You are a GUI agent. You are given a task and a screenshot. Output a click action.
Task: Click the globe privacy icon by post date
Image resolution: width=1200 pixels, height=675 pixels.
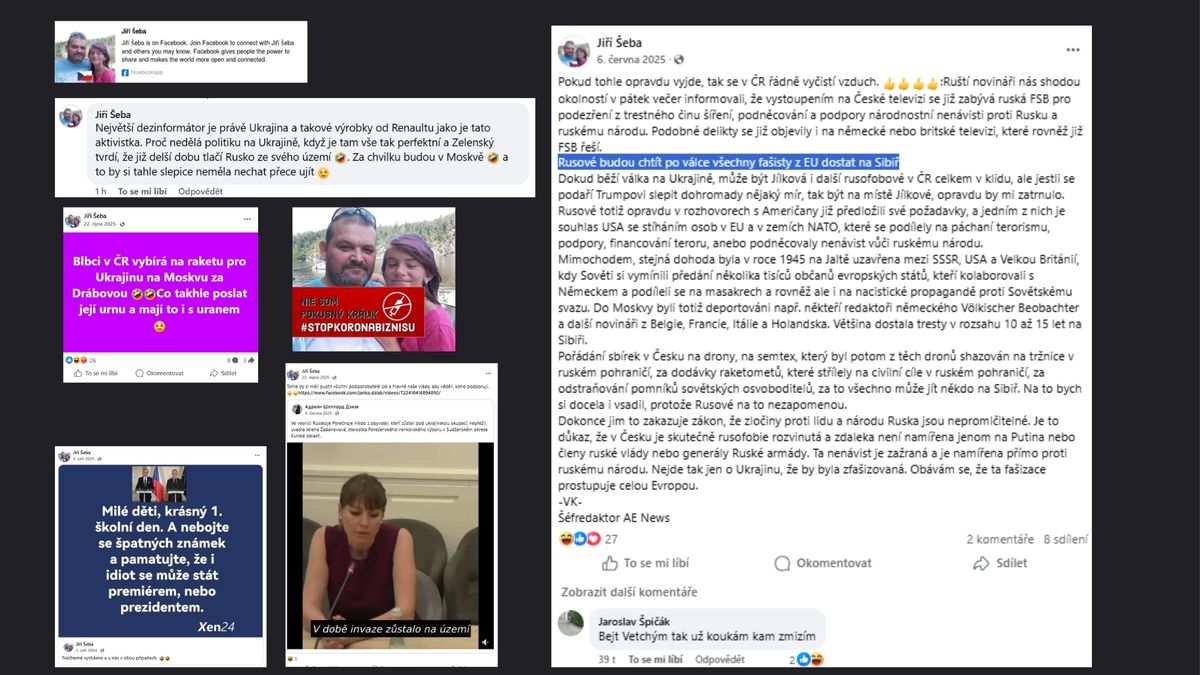click(x=680, y=60)
